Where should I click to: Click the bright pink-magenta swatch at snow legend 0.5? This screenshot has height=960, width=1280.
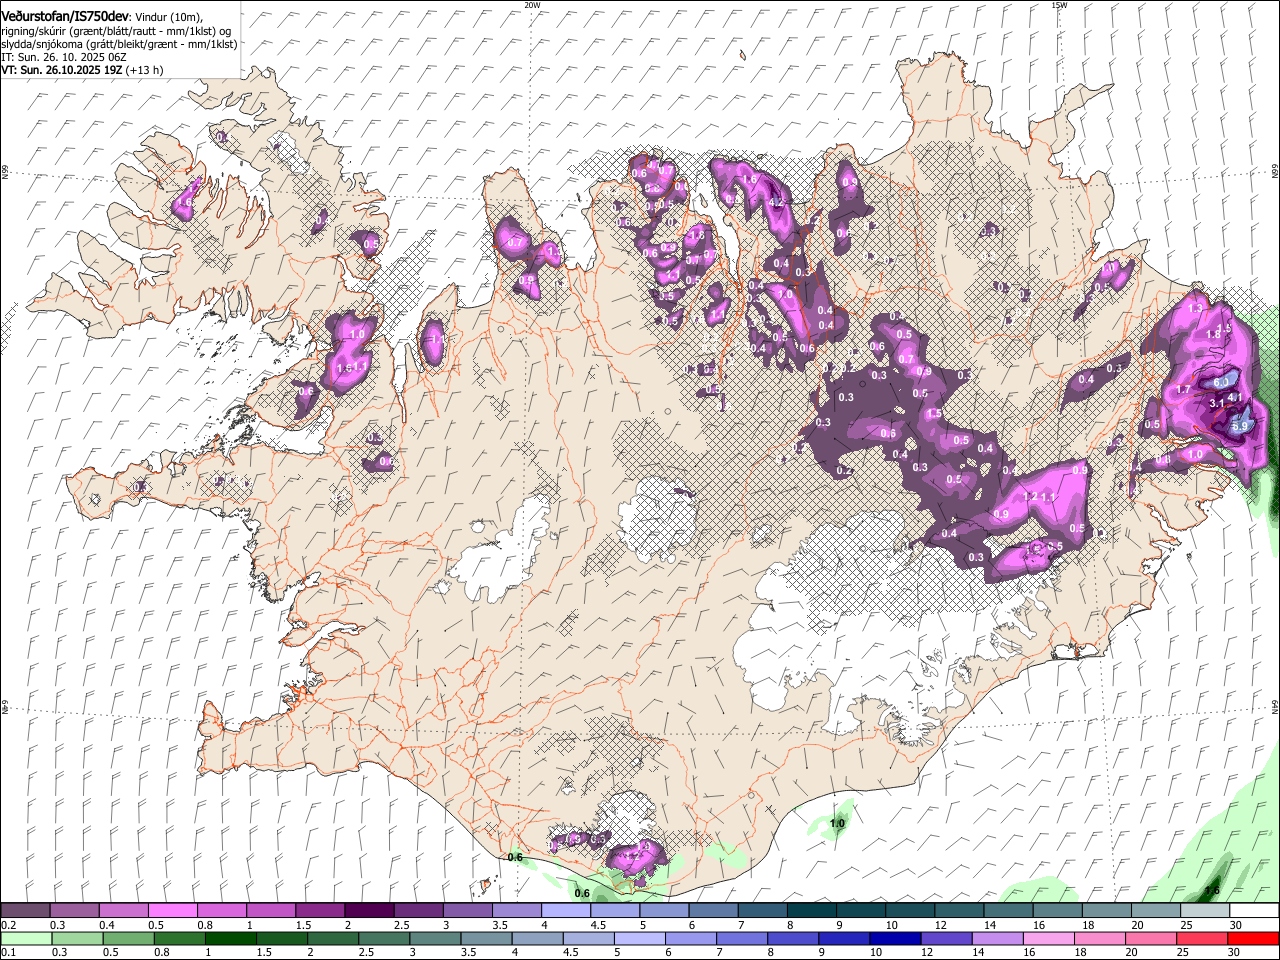pos(172,910)
